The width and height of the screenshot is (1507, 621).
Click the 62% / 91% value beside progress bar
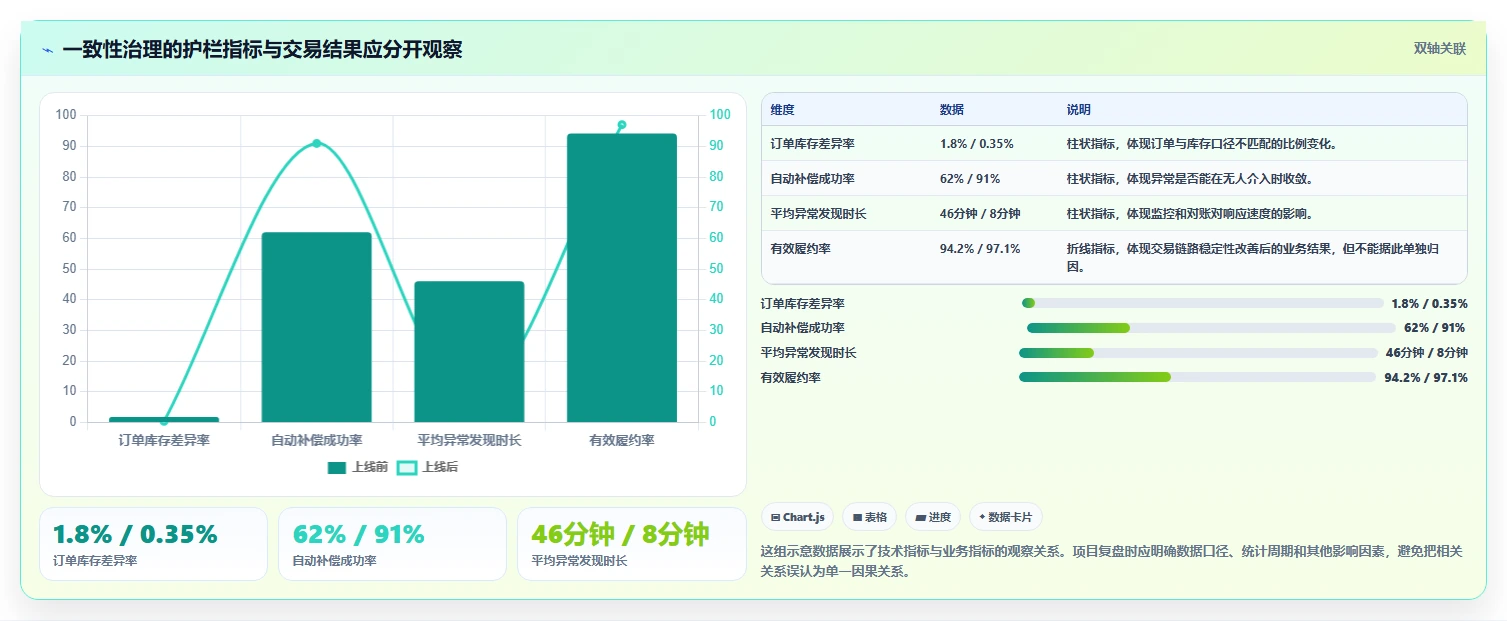pyautogui.click(x=1435, y=328)
